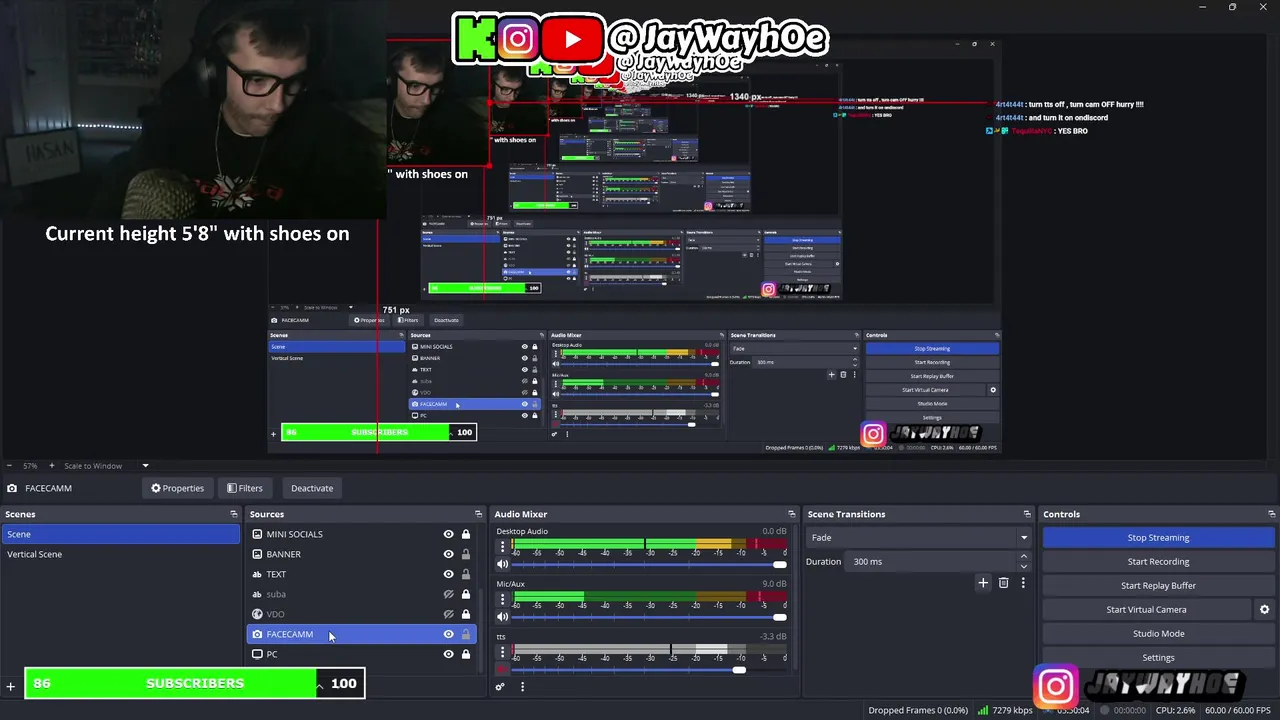Hide the MINI SOCIALS source
This screenshot has width=1280, height=720.
(448, 534)
